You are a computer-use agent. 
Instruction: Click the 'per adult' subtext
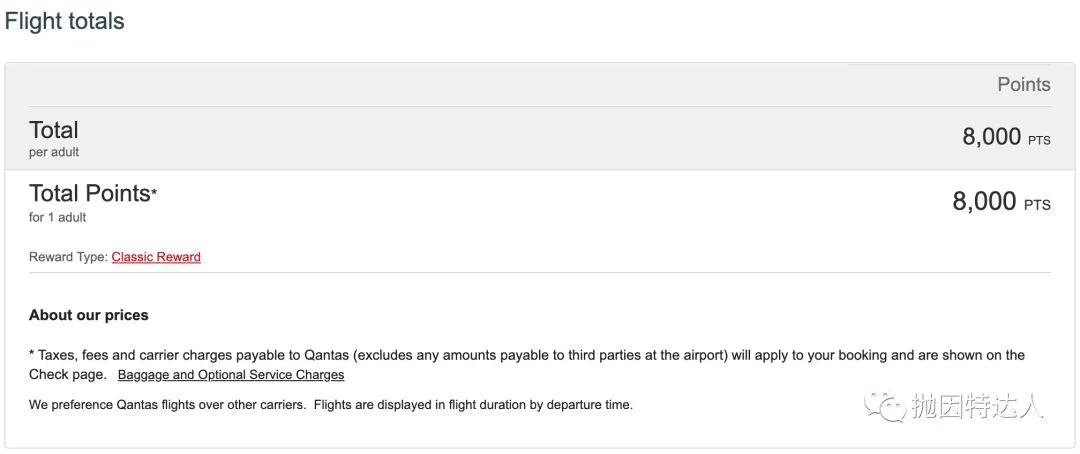[x=54, y=153]
